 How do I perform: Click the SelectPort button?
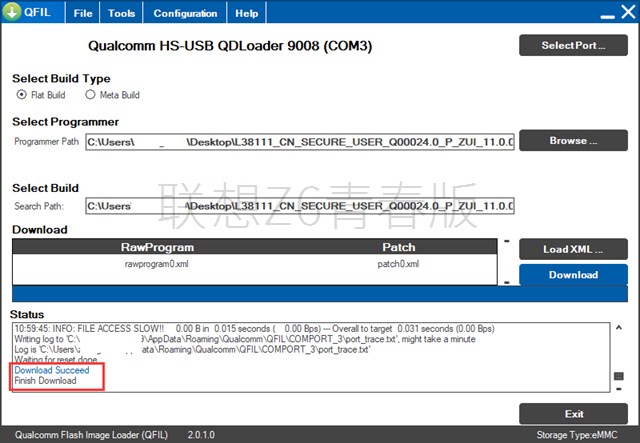click(573, 45)
